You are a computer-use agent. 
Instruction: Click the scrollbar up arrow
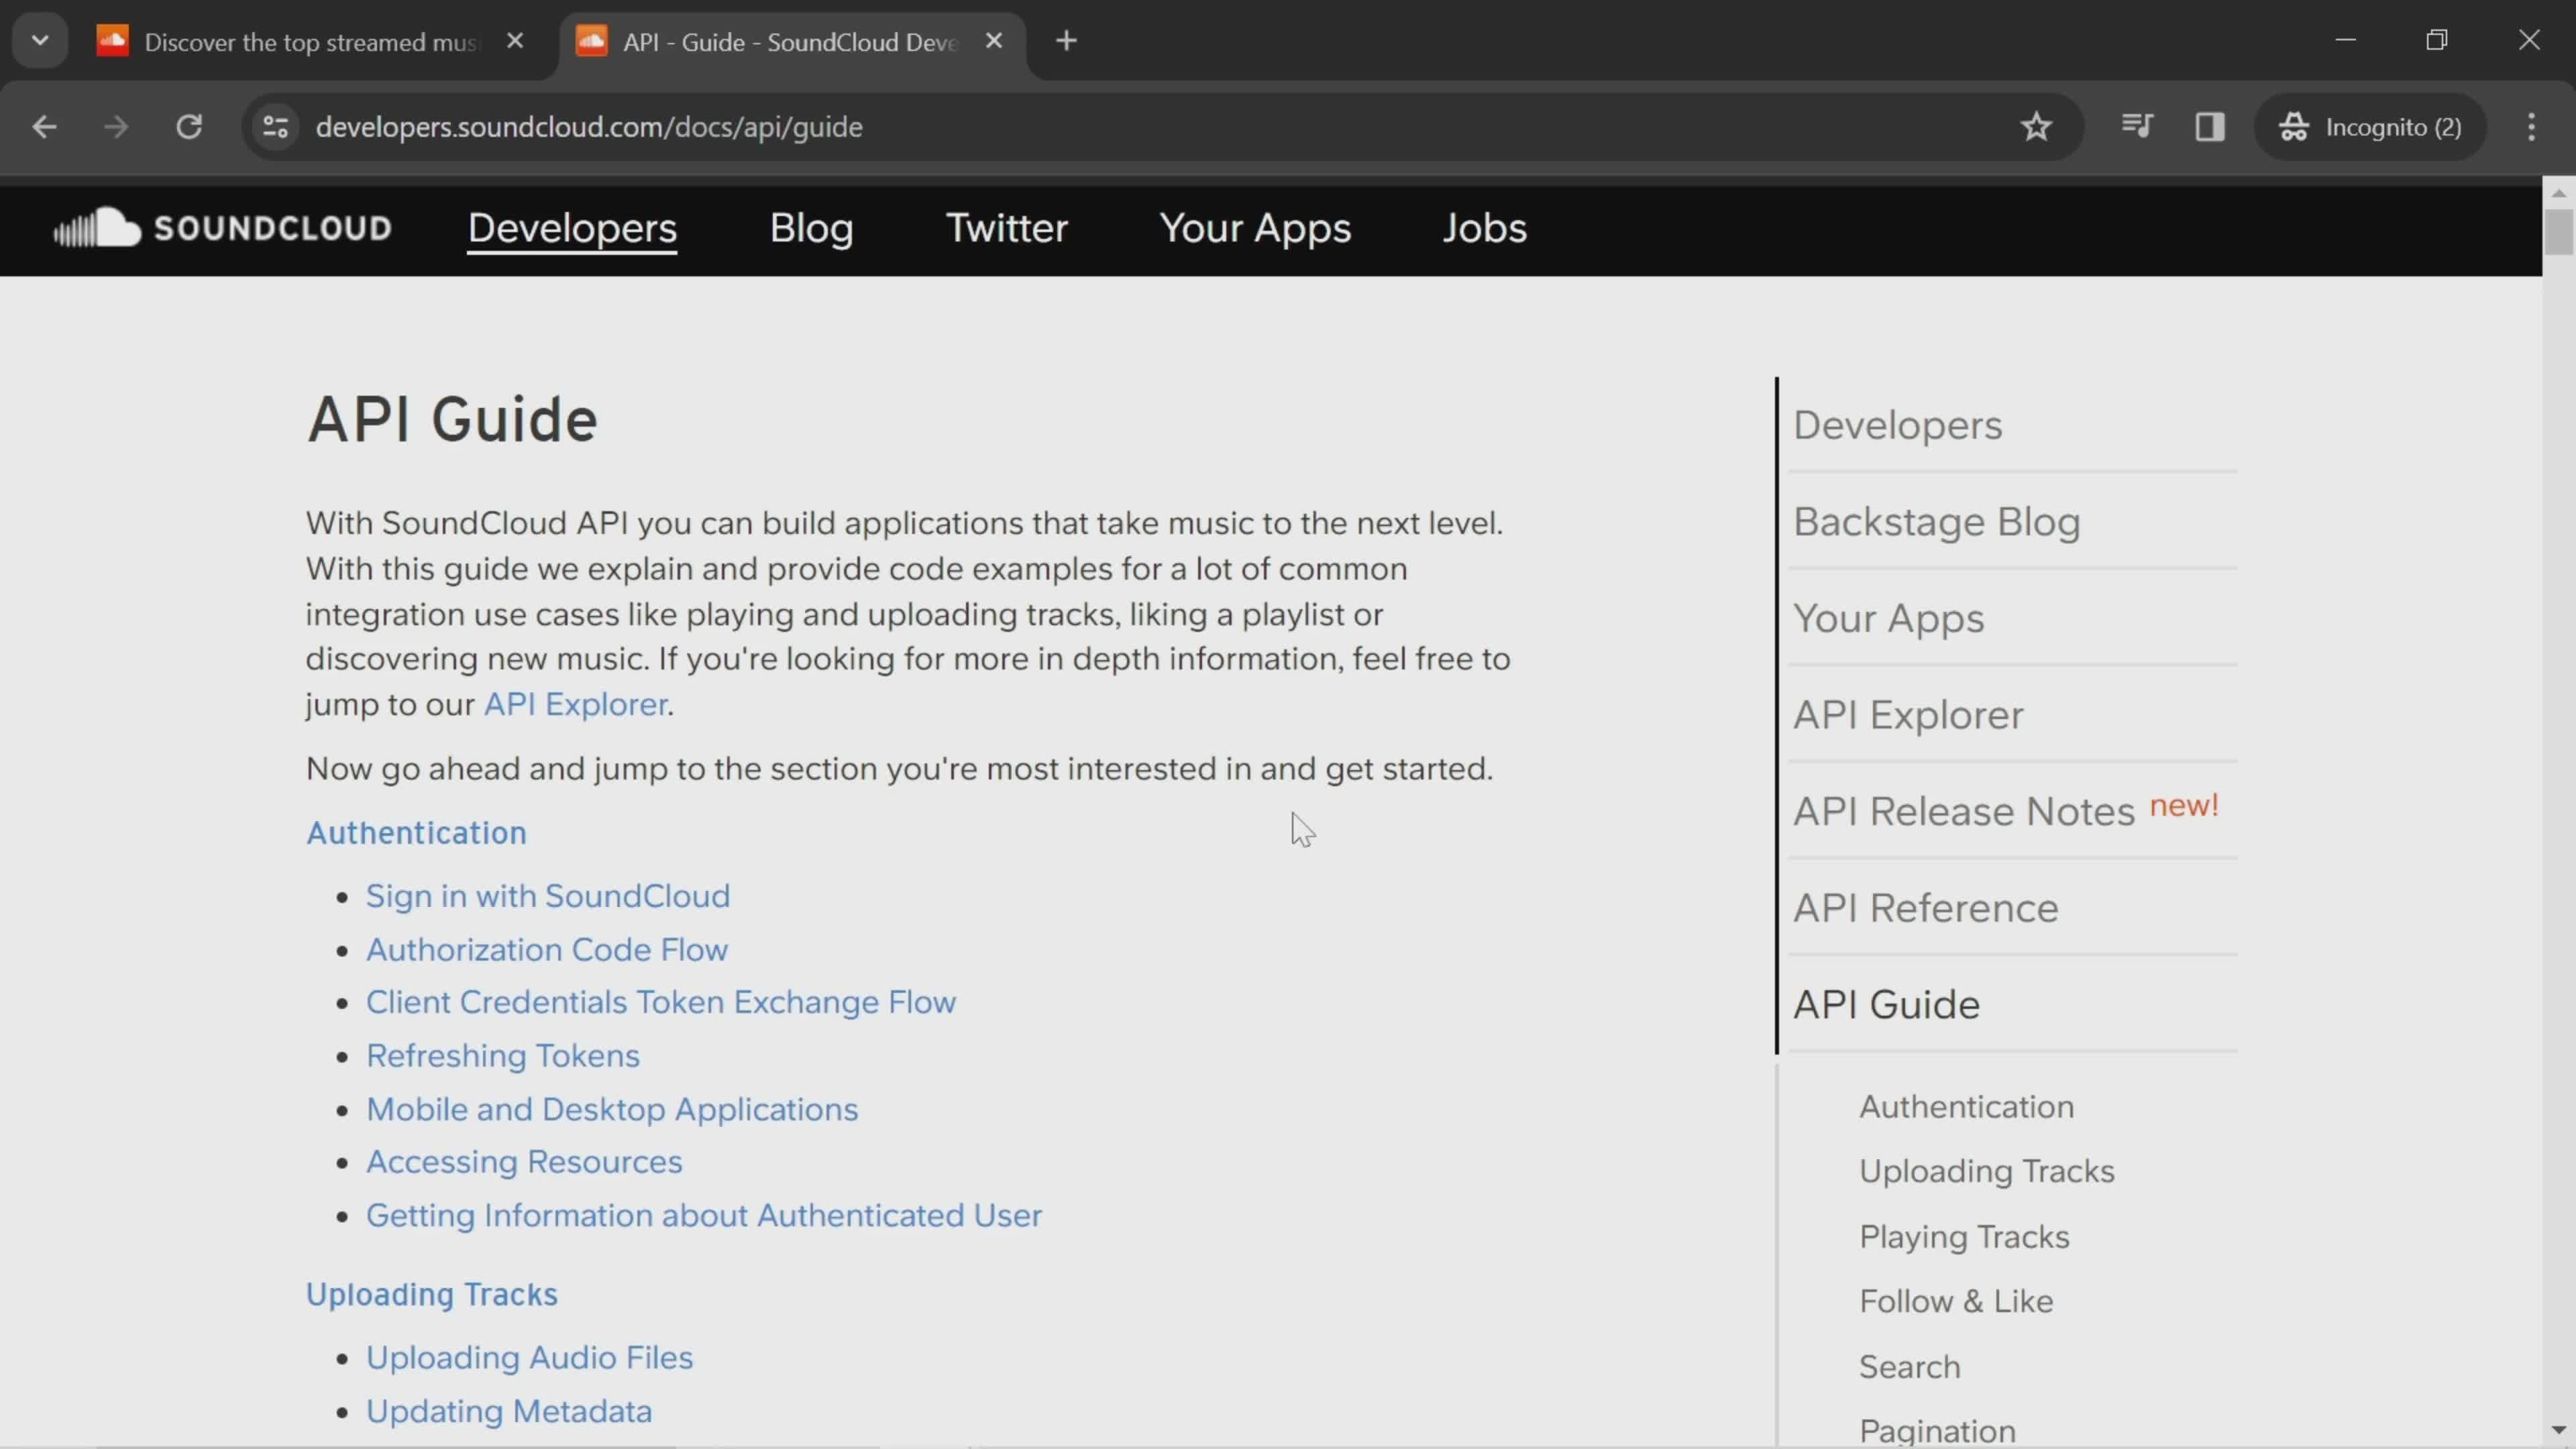[2558, 192]
